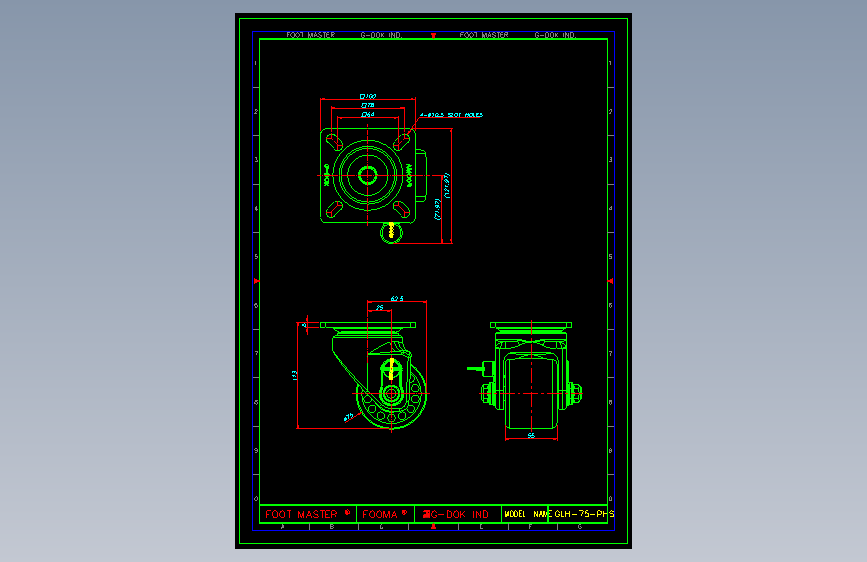Click the '4-Ø10.5 SLOT HOLES' annotation

(451, 115)
